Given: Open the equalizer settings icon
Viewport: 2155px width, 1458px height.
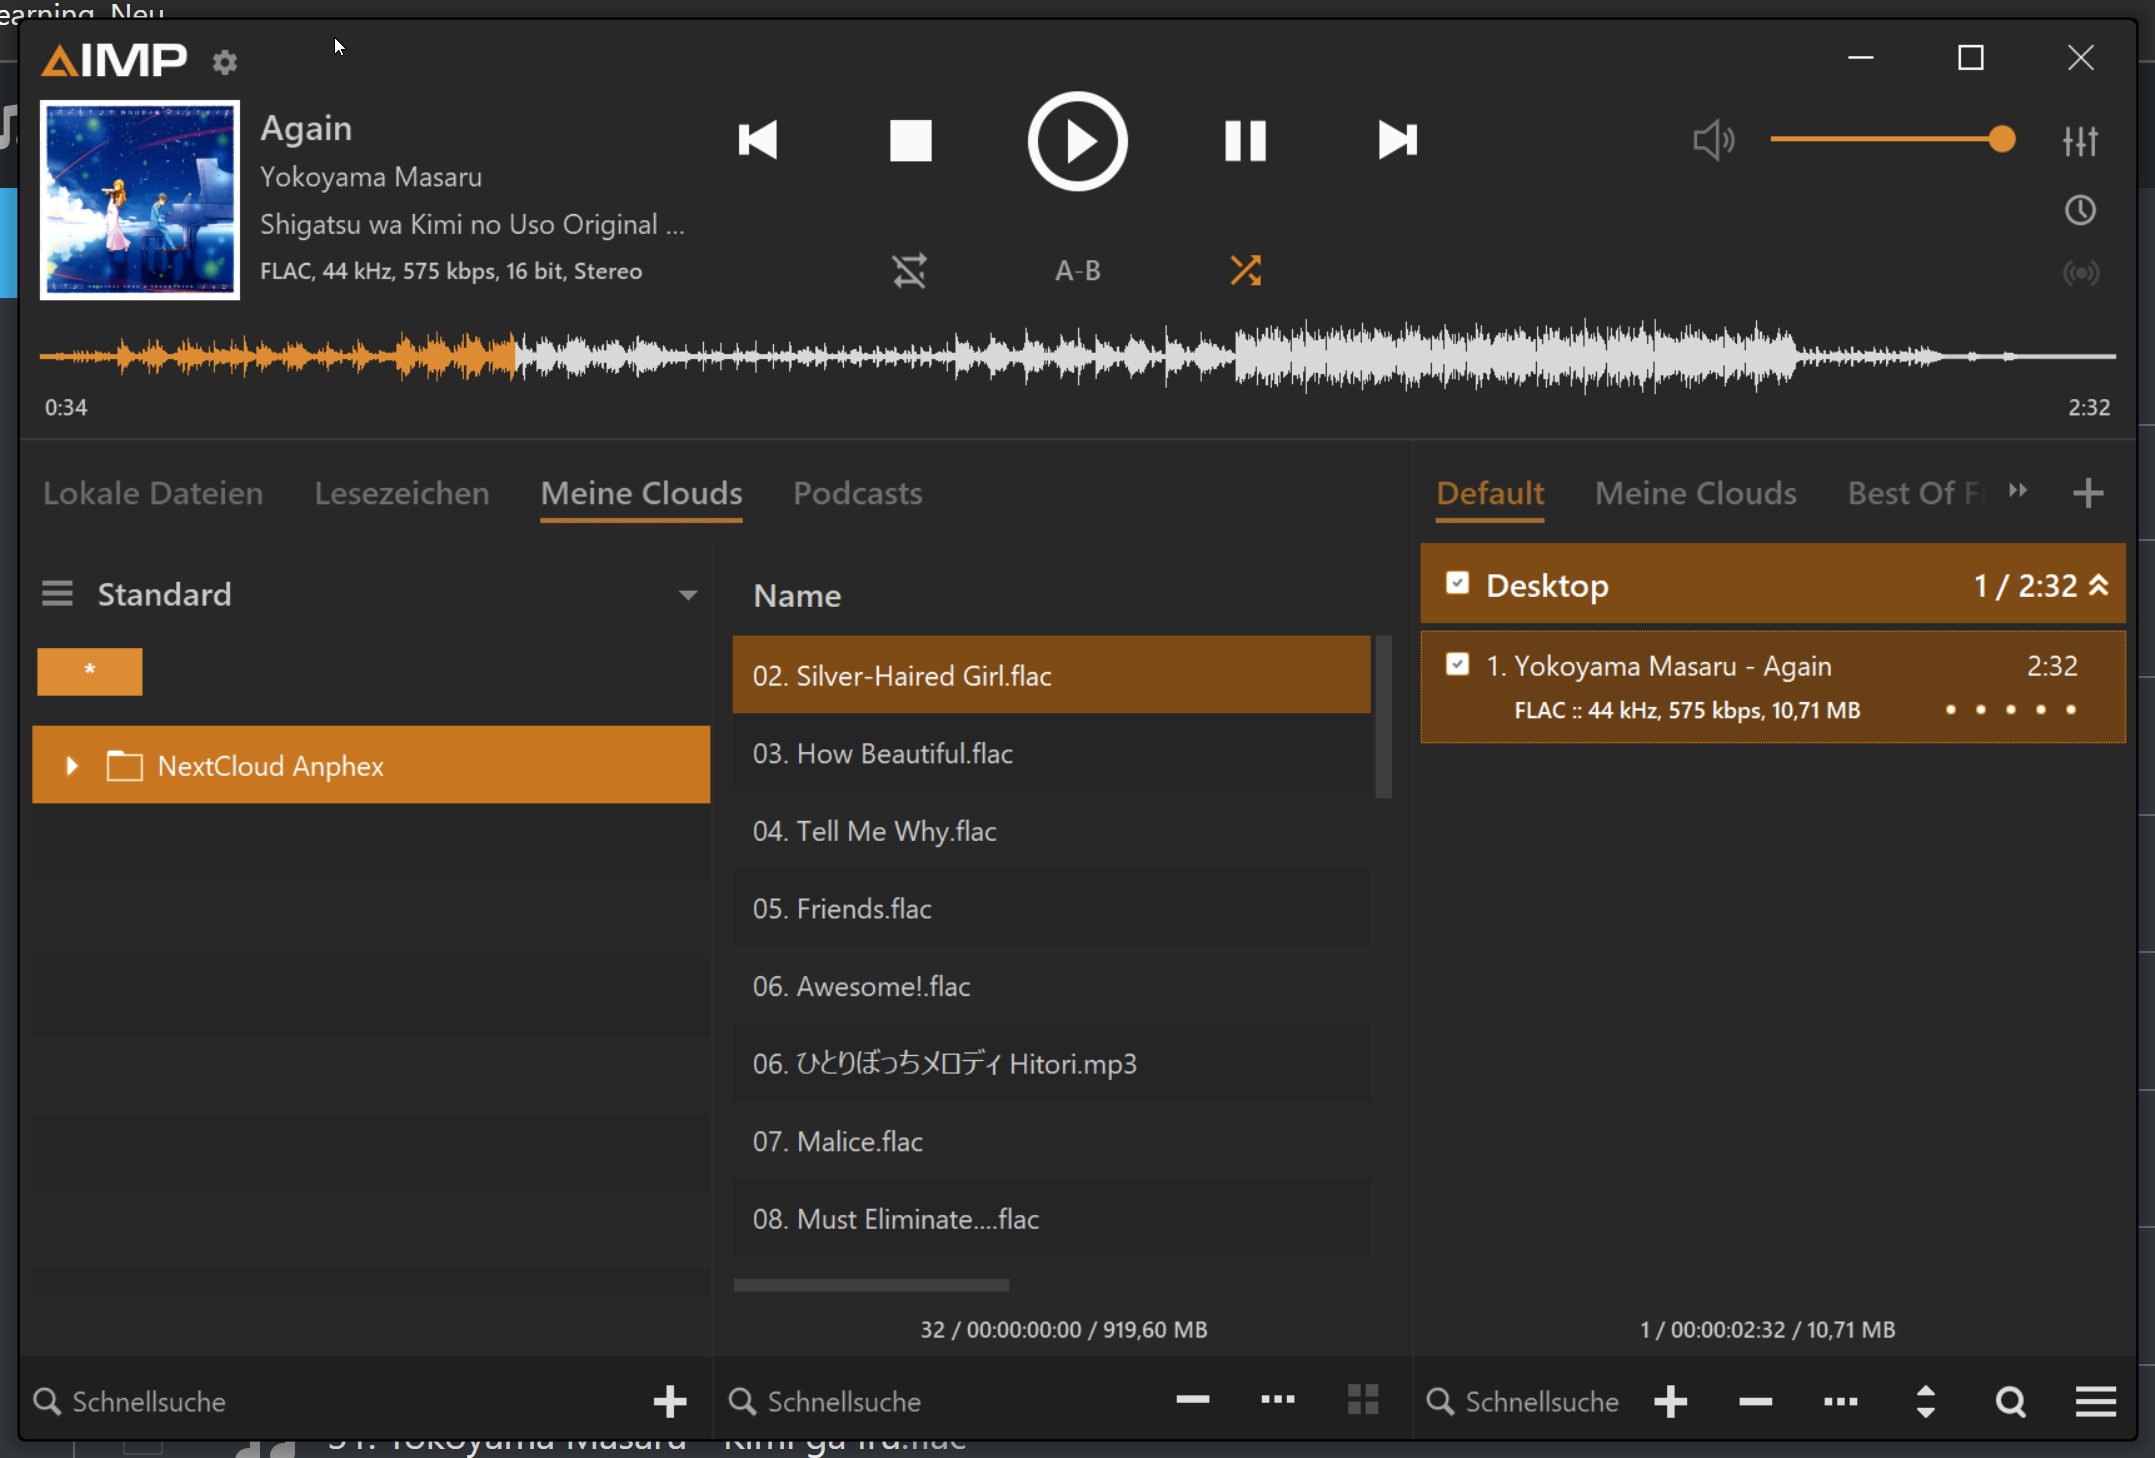Looking at the screenshot, I should tap(2080, 141).
